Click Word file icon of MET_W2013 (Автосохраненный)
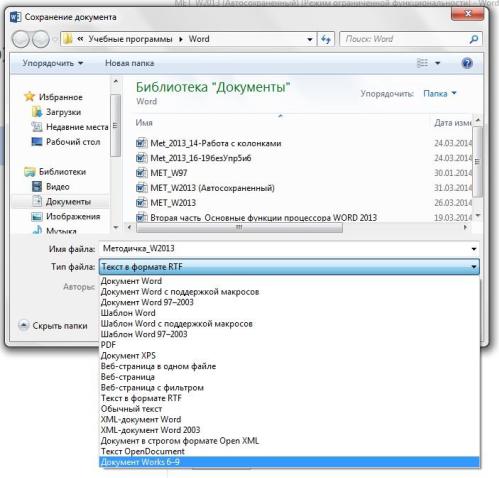This screenshot has width=499, height=478. coord(141,188)
